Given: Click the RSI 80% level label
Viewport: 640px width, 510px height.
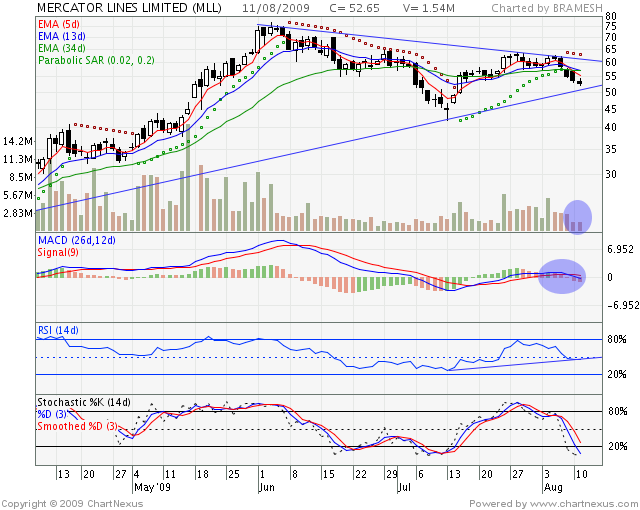Looking at the screenshot, I should [617, 339].
